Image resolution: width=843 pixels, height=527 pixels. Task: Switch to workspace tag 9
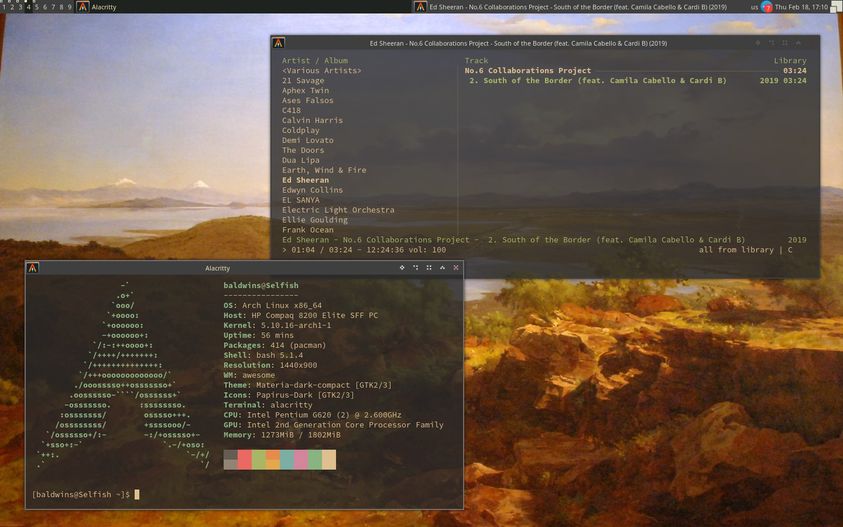69,6
